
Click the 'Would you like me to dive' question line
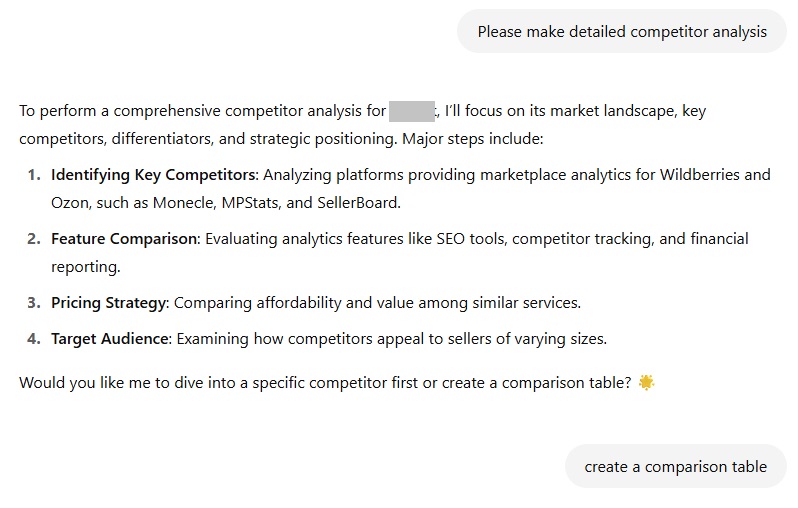click(x=325, y=383)
